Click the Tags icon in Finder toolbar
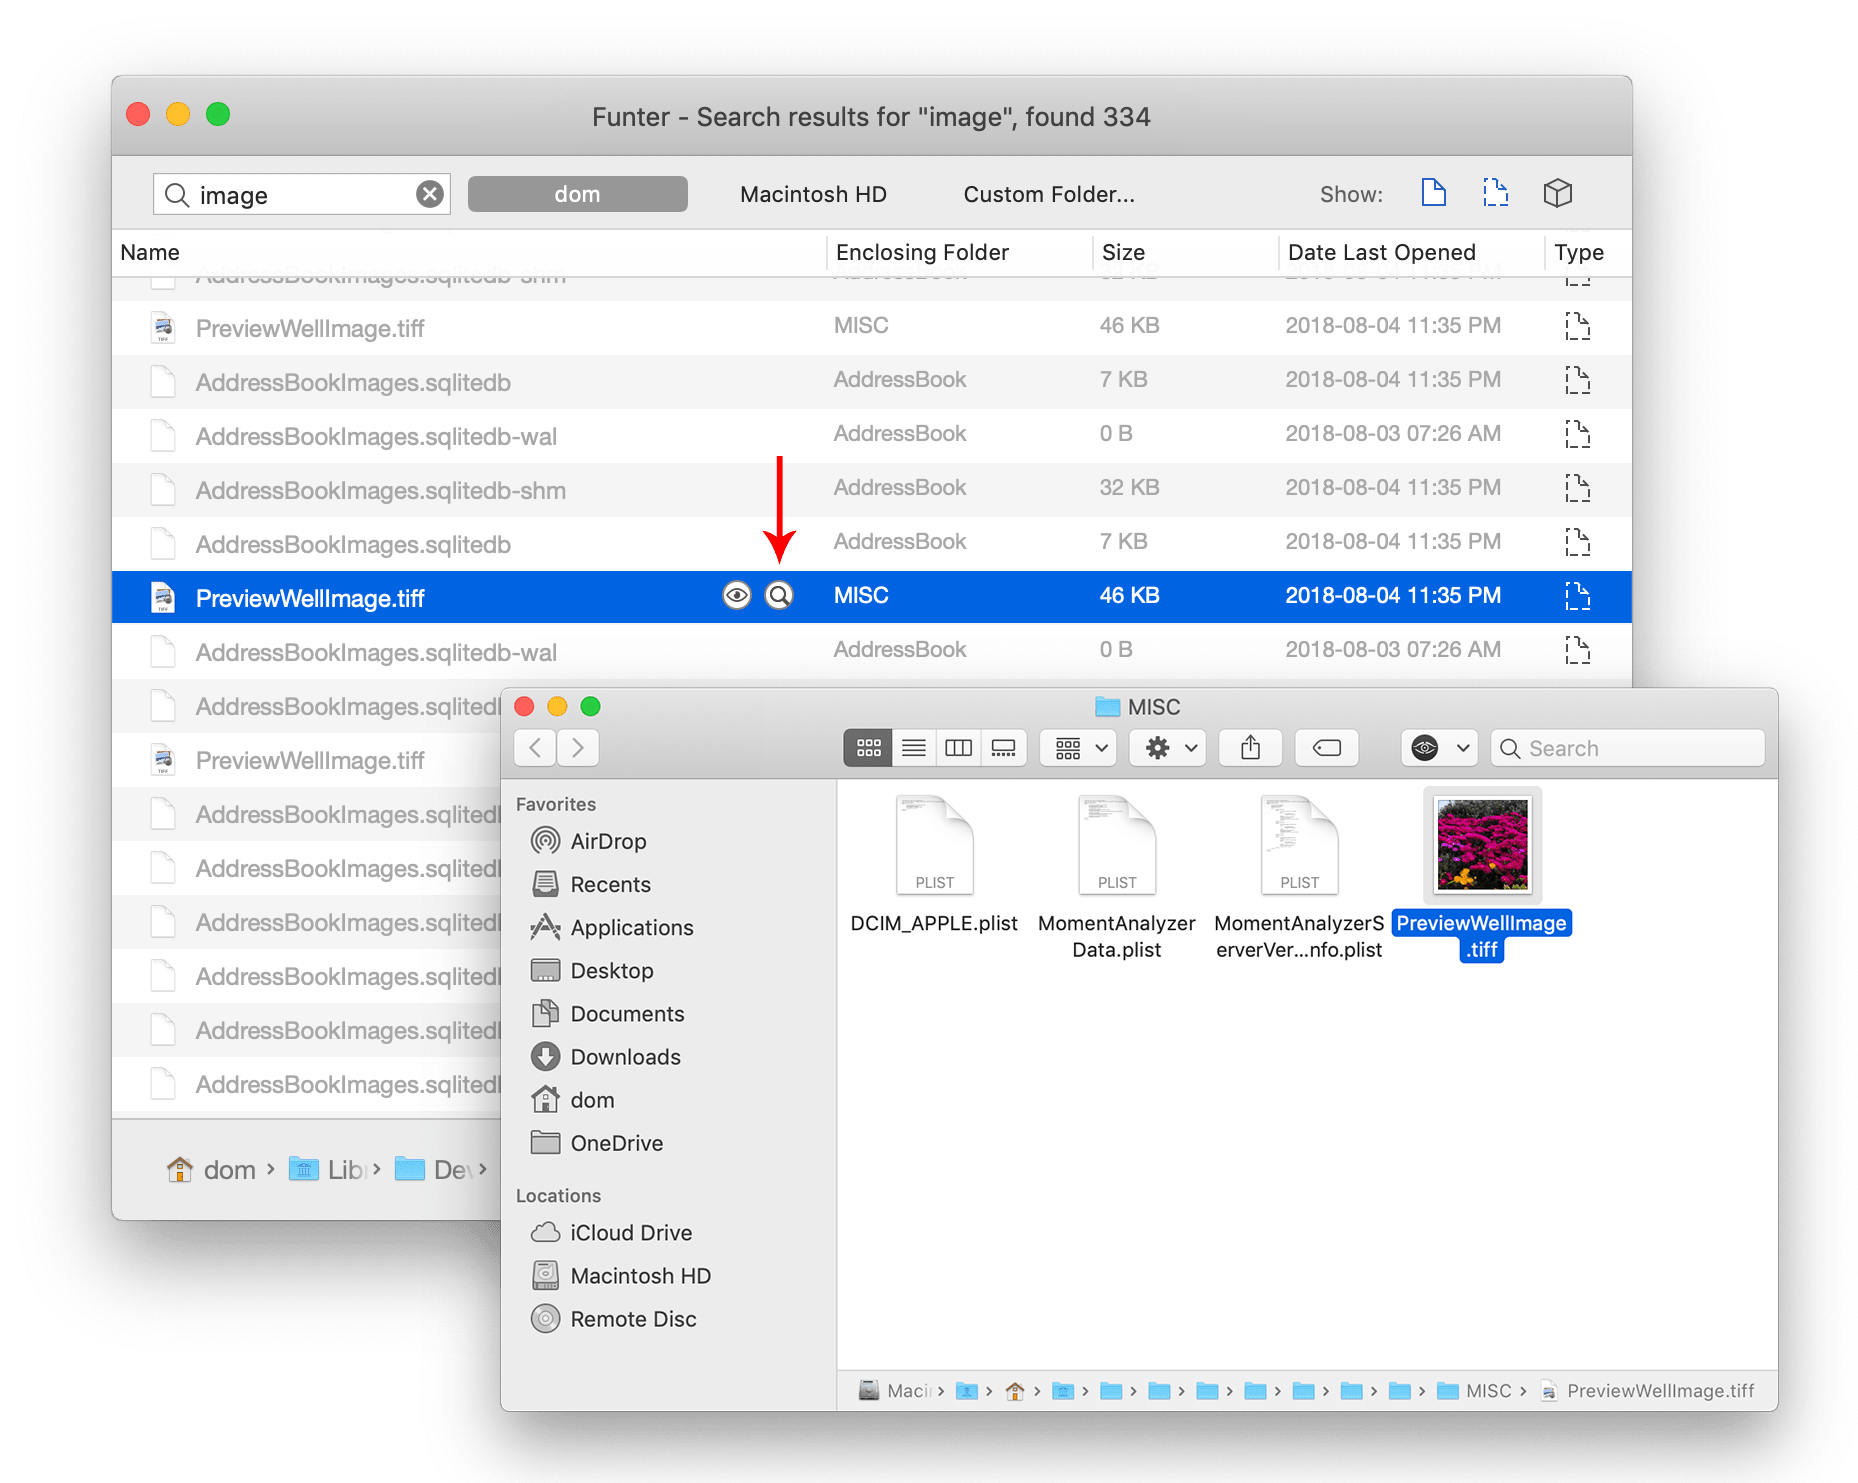Image resolution: width=1858 pixels, height=1483 pixels. (x=1327, y=747)
